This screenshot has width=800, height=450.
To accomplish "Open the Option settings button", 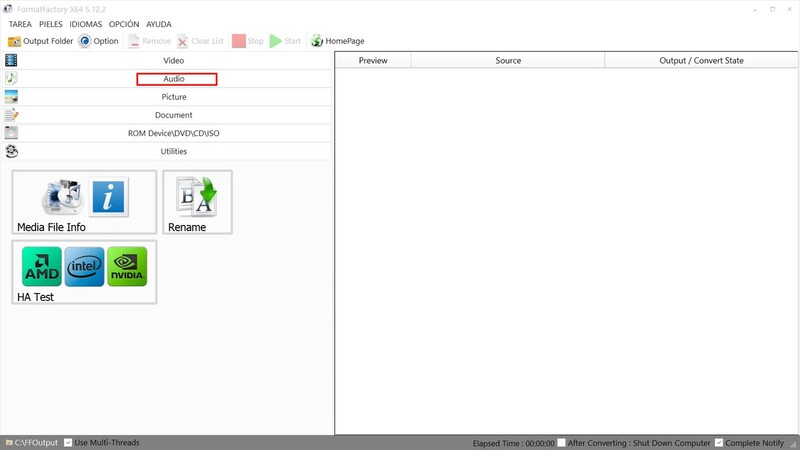I will coord(98,41).
